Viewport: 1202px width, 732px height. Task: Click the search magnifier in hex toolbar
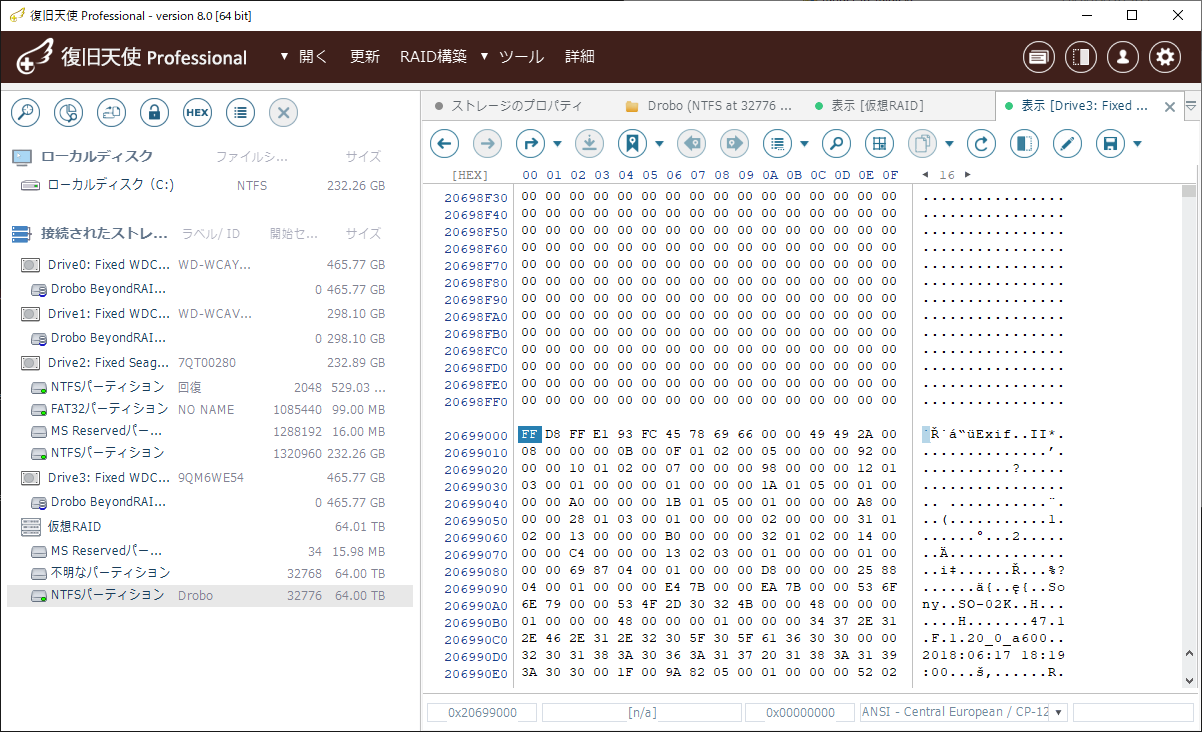[x=836, y=144]
